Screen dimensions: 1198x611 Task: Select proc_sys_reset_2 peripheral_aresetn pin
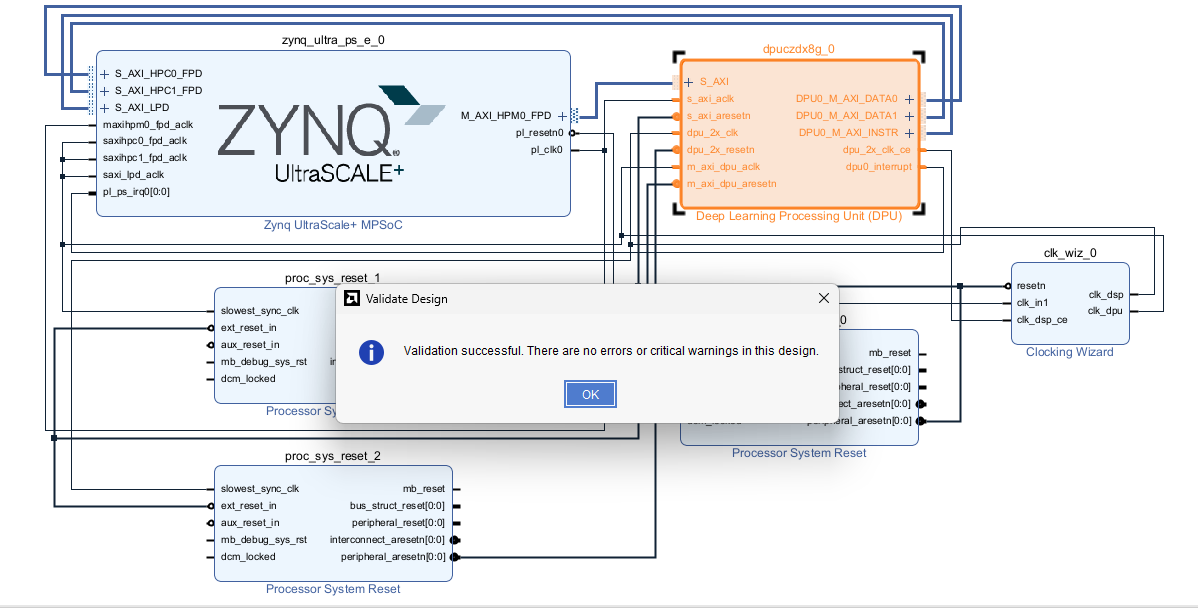point(393,557)
